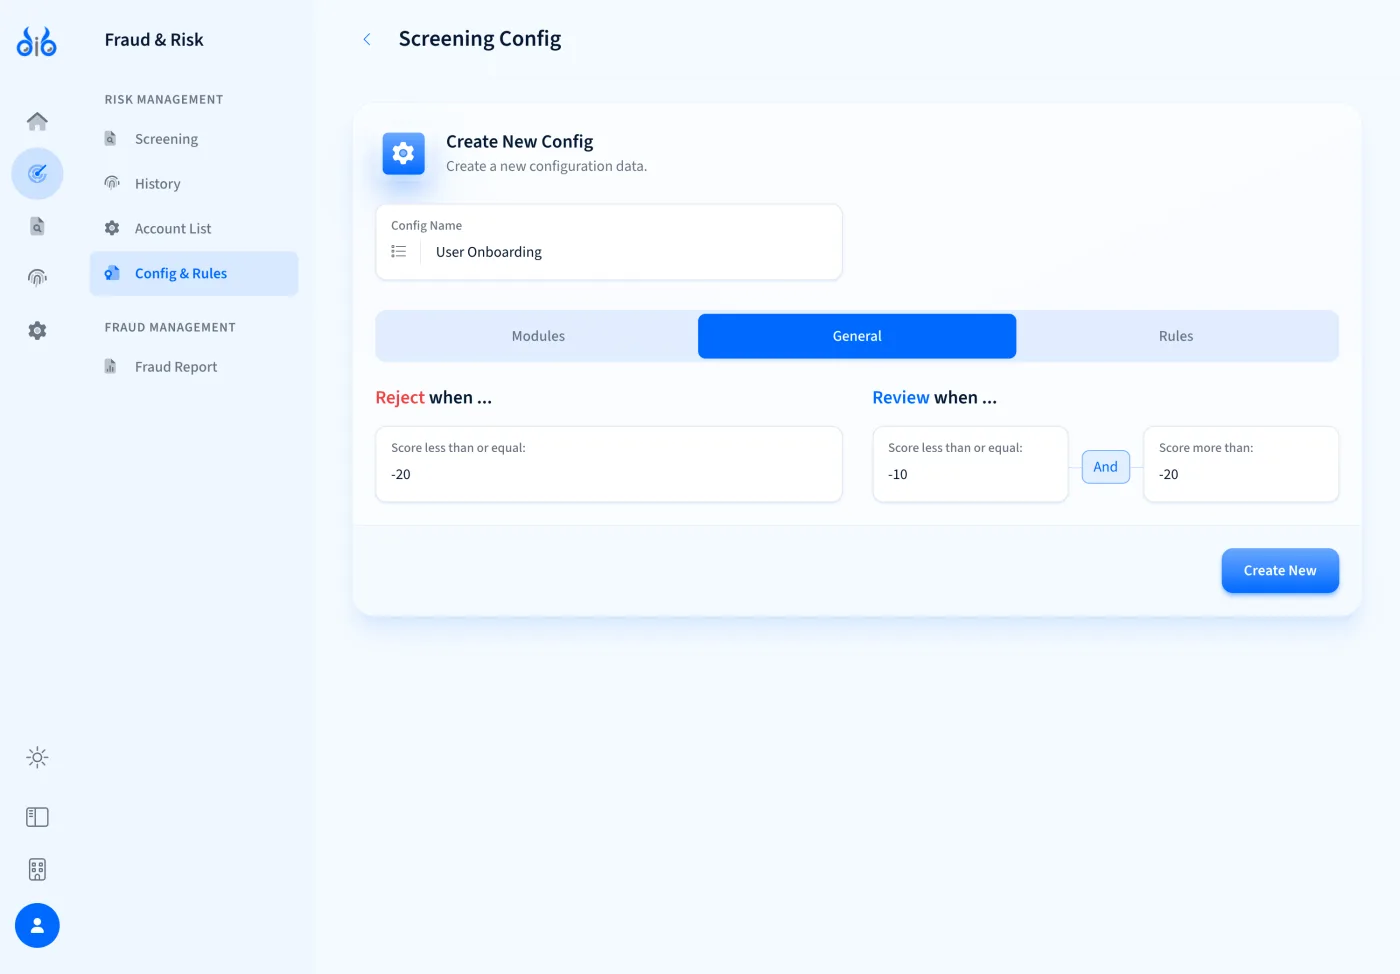Go back with the chevron arrow
1400x974 pixels.
[x=367, y=39]
